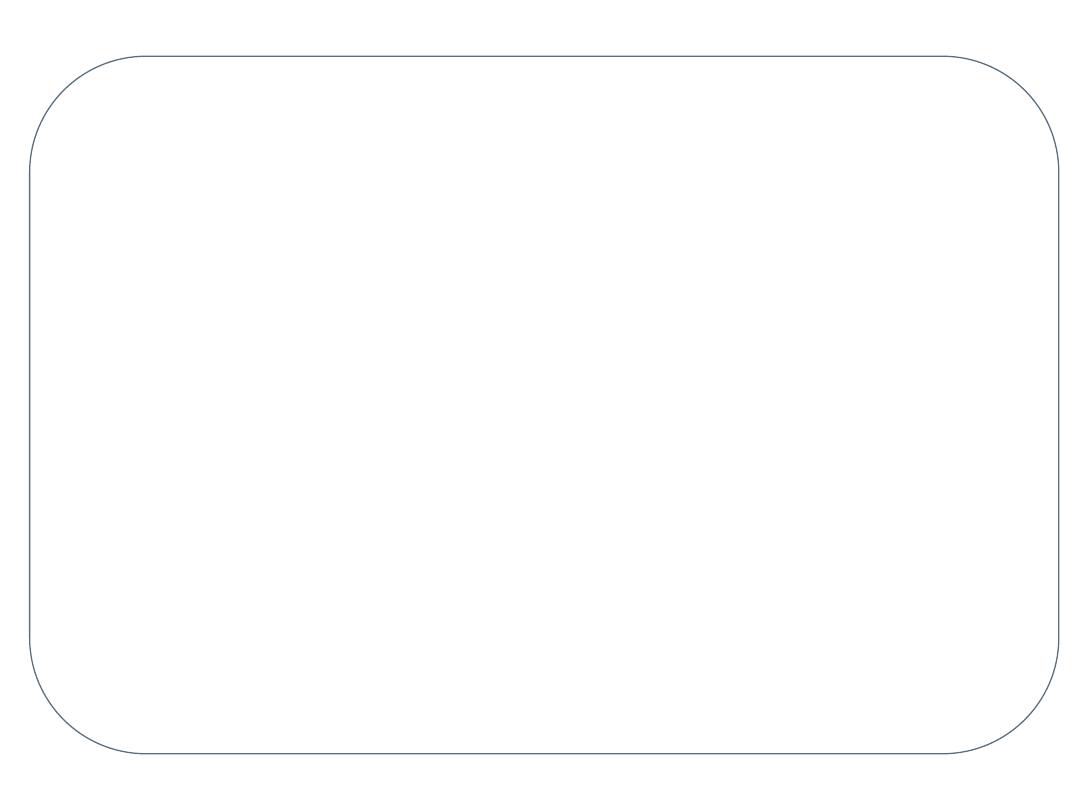The height and width of the screenshot is (810, 1080).
Task: Click white margin left of the panel
Action: (14, 405)
